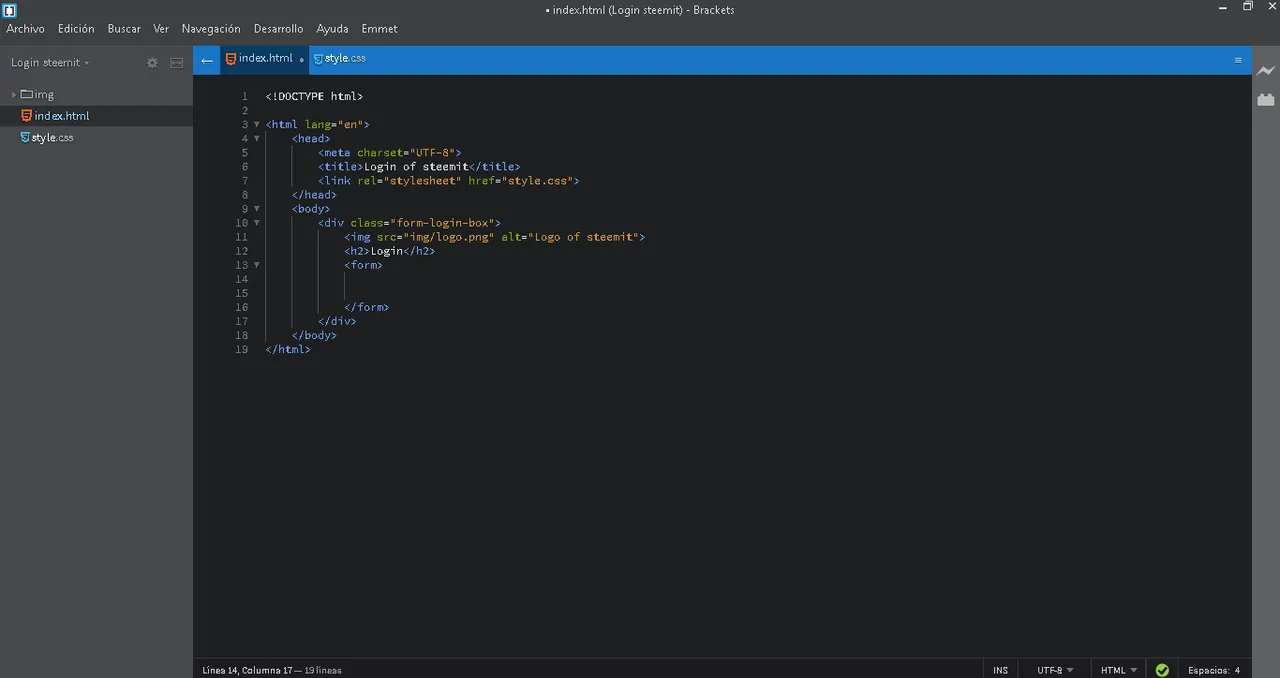Screen dimensions: 1280x678
Task: Click cursor position Línea 14, Columna 17
Action: [x=248, y=670]
